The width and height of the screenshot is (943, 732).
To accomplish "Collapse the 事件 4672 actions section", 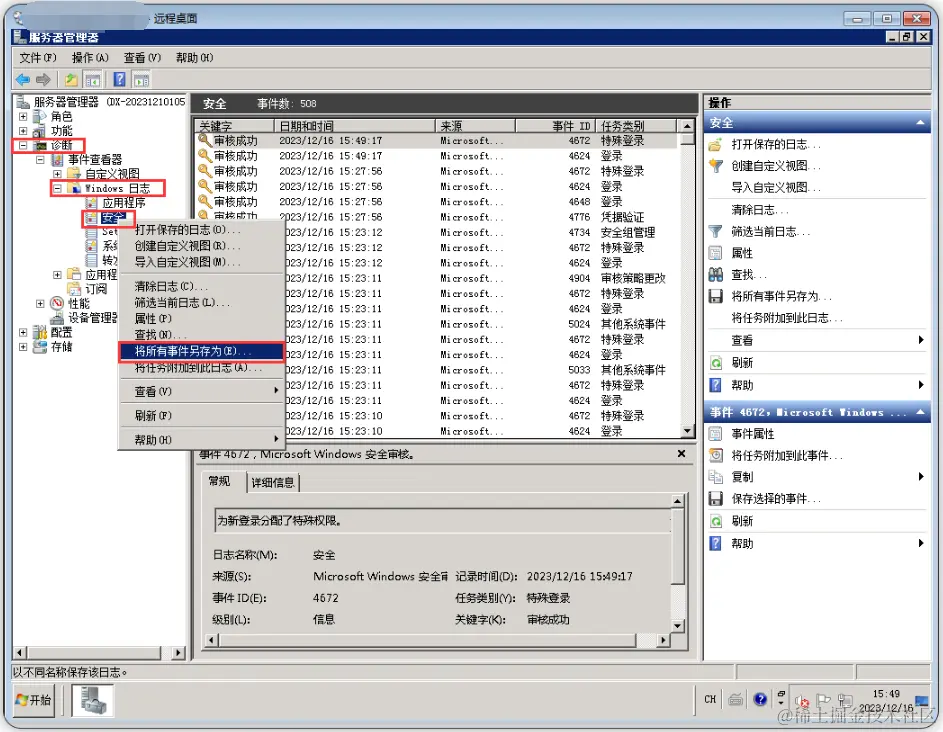I will 920,412.
